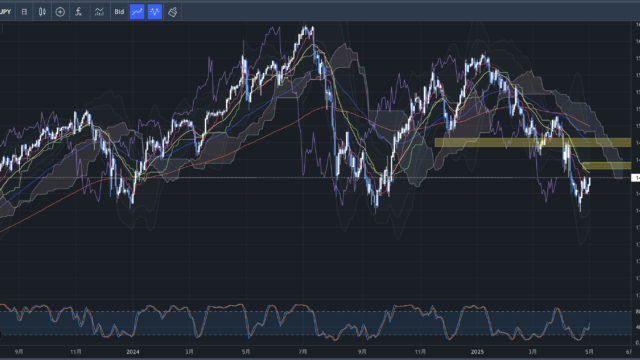Screen dimensions: 640x360
Task: Click the 7月 label on time axis
Action: (x=303, y=352)
